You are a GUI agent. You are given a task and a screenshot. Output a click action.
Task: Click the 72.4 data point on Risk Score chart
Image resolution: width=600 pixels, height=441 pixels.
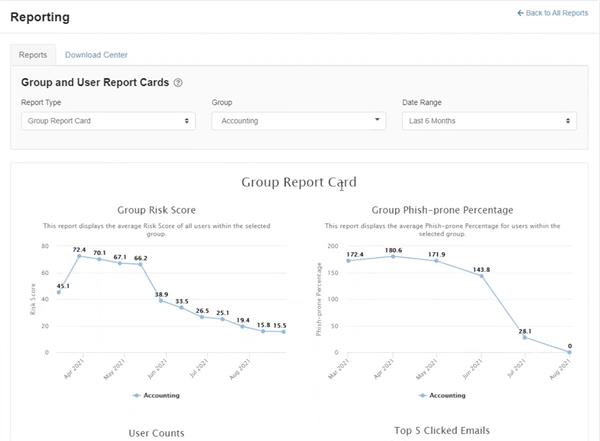pyautogui.click(x=79, y=256)
